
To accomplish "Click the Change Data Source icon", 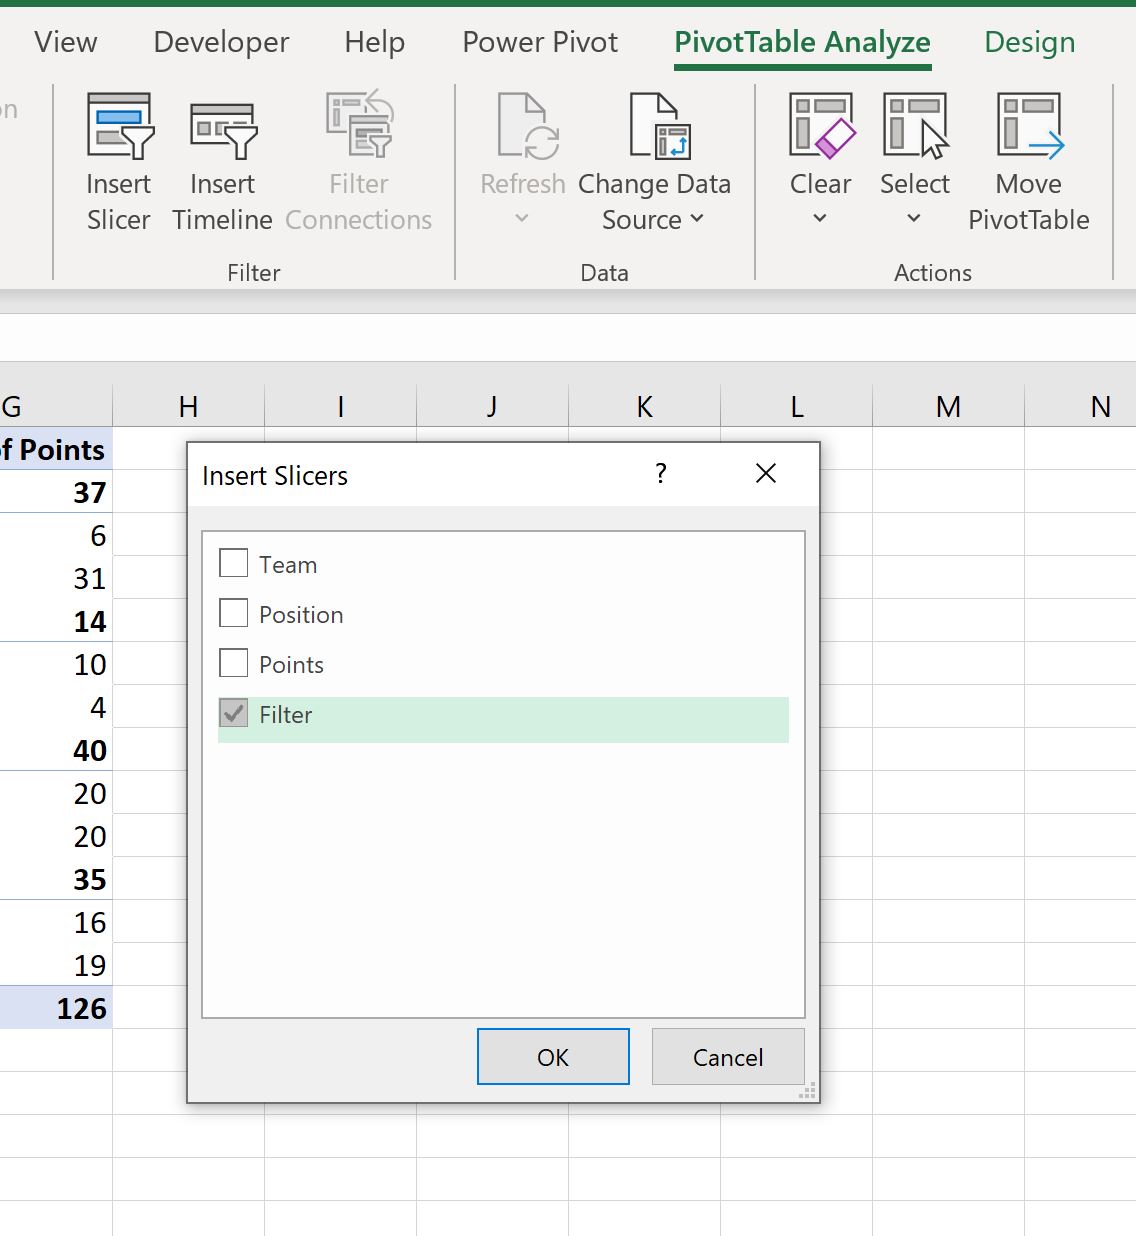I will [660, 126].
